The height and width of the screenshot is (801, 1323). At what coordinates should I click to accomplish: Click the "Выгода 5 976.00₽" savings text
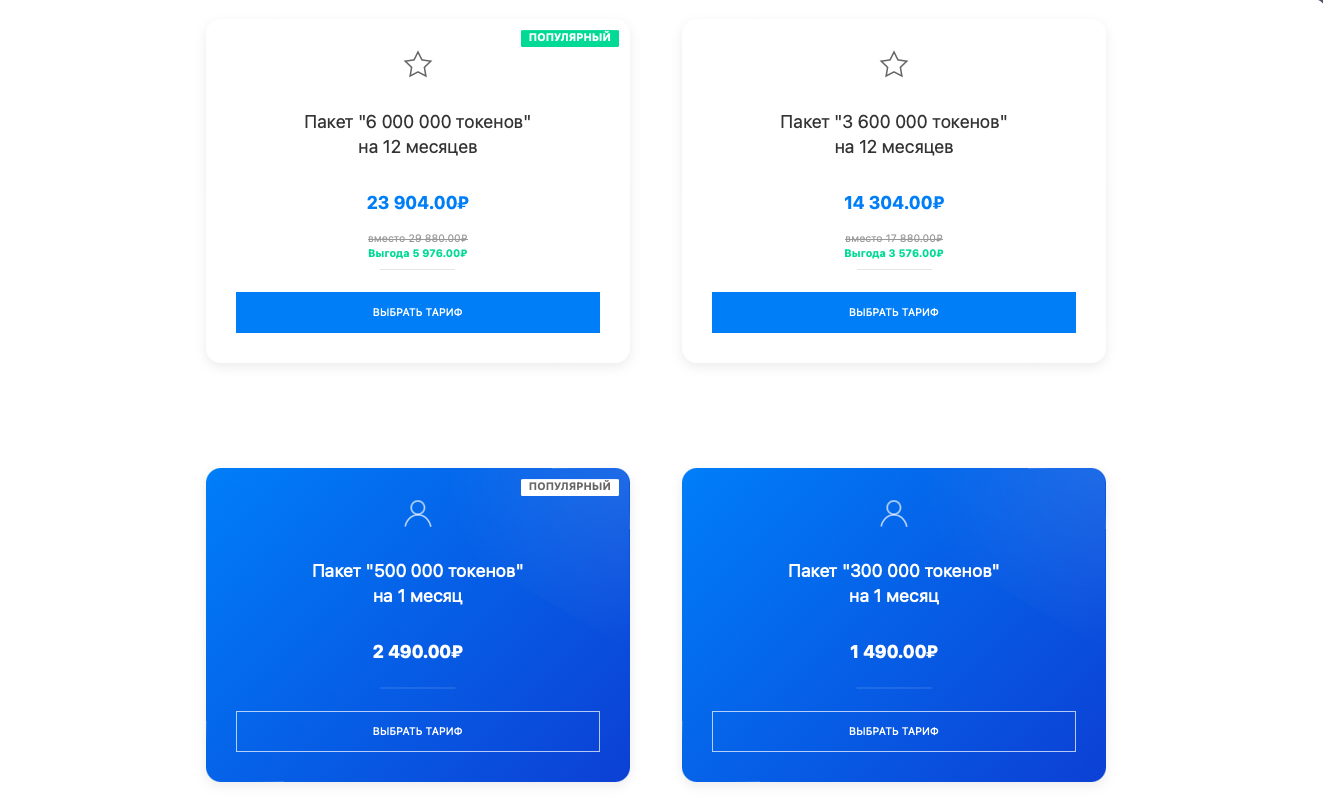pyautogui.click(x=418, y=254)
